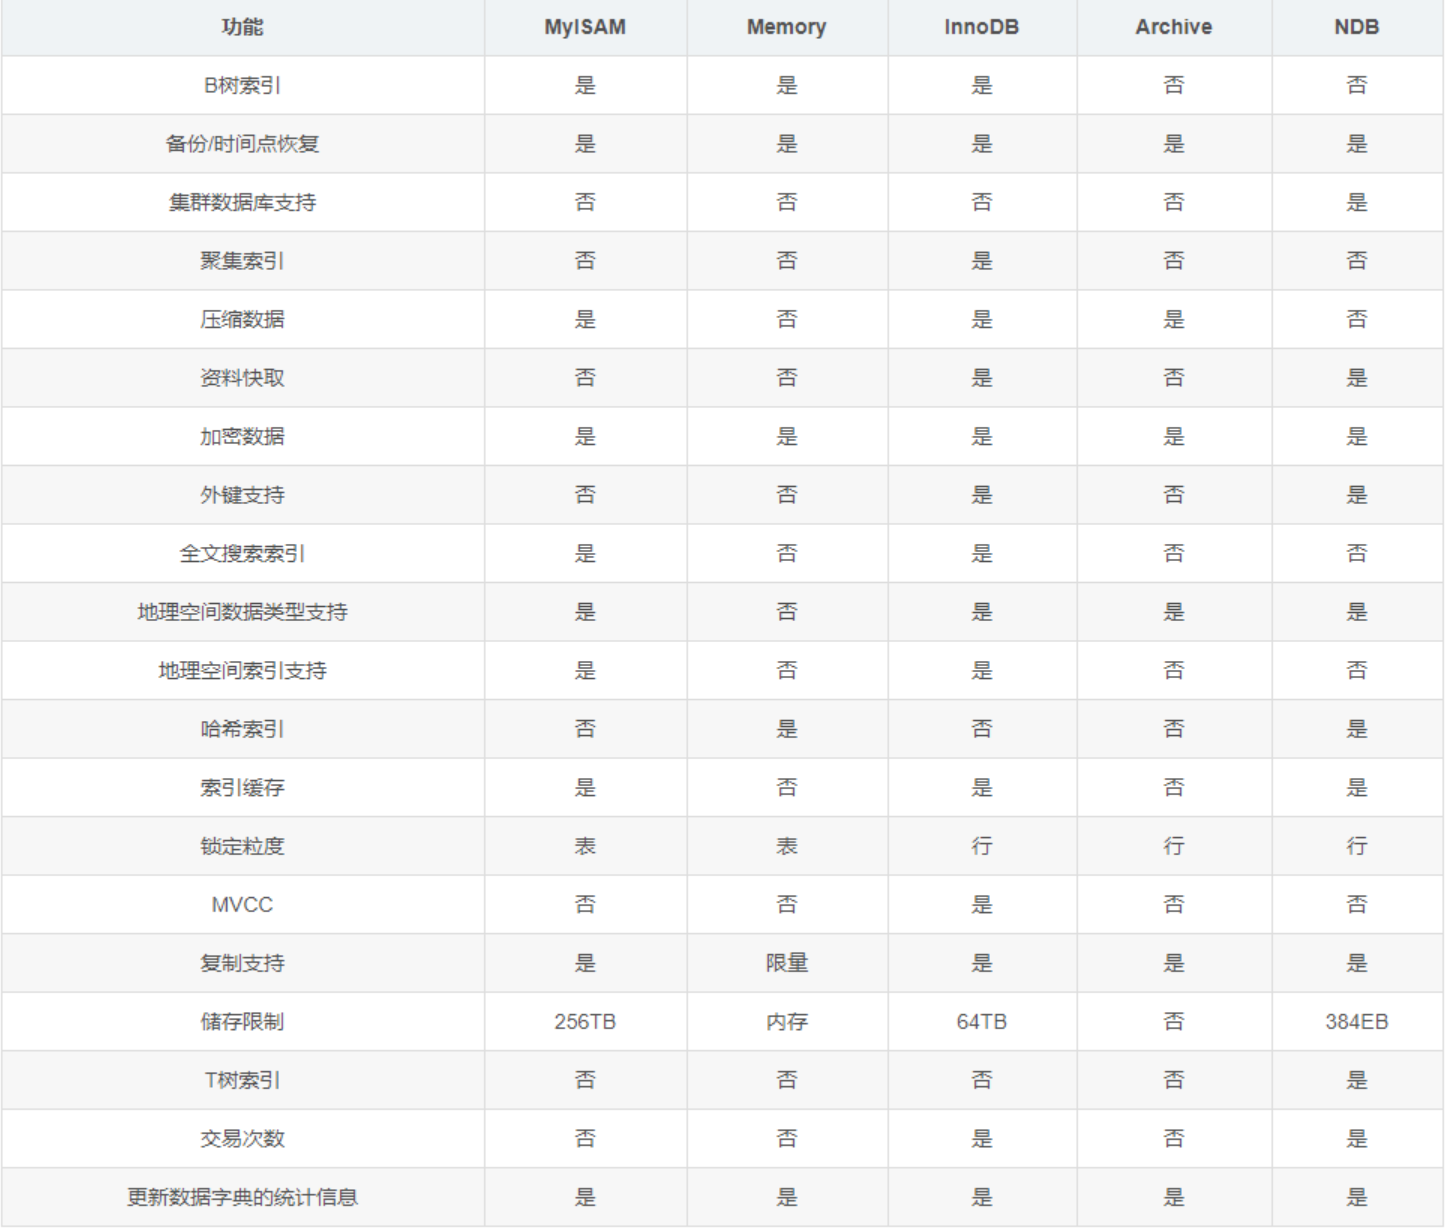1449x1228 pixels.
Task: Click the NDB 是 cell in 资料快取 row
Action: click(x=1356, y=378)
